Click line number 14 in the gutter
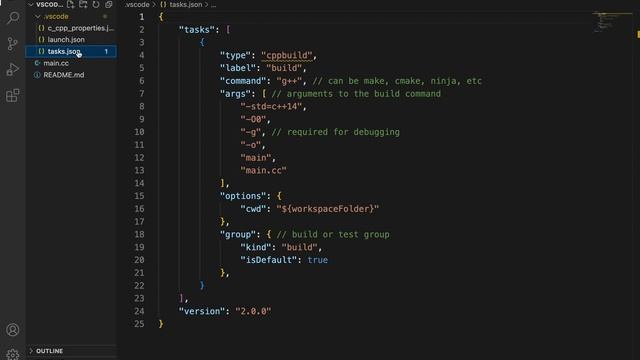The height and width of the screenshot is (360, 640). pyautogui.click(x=139, y=183)
